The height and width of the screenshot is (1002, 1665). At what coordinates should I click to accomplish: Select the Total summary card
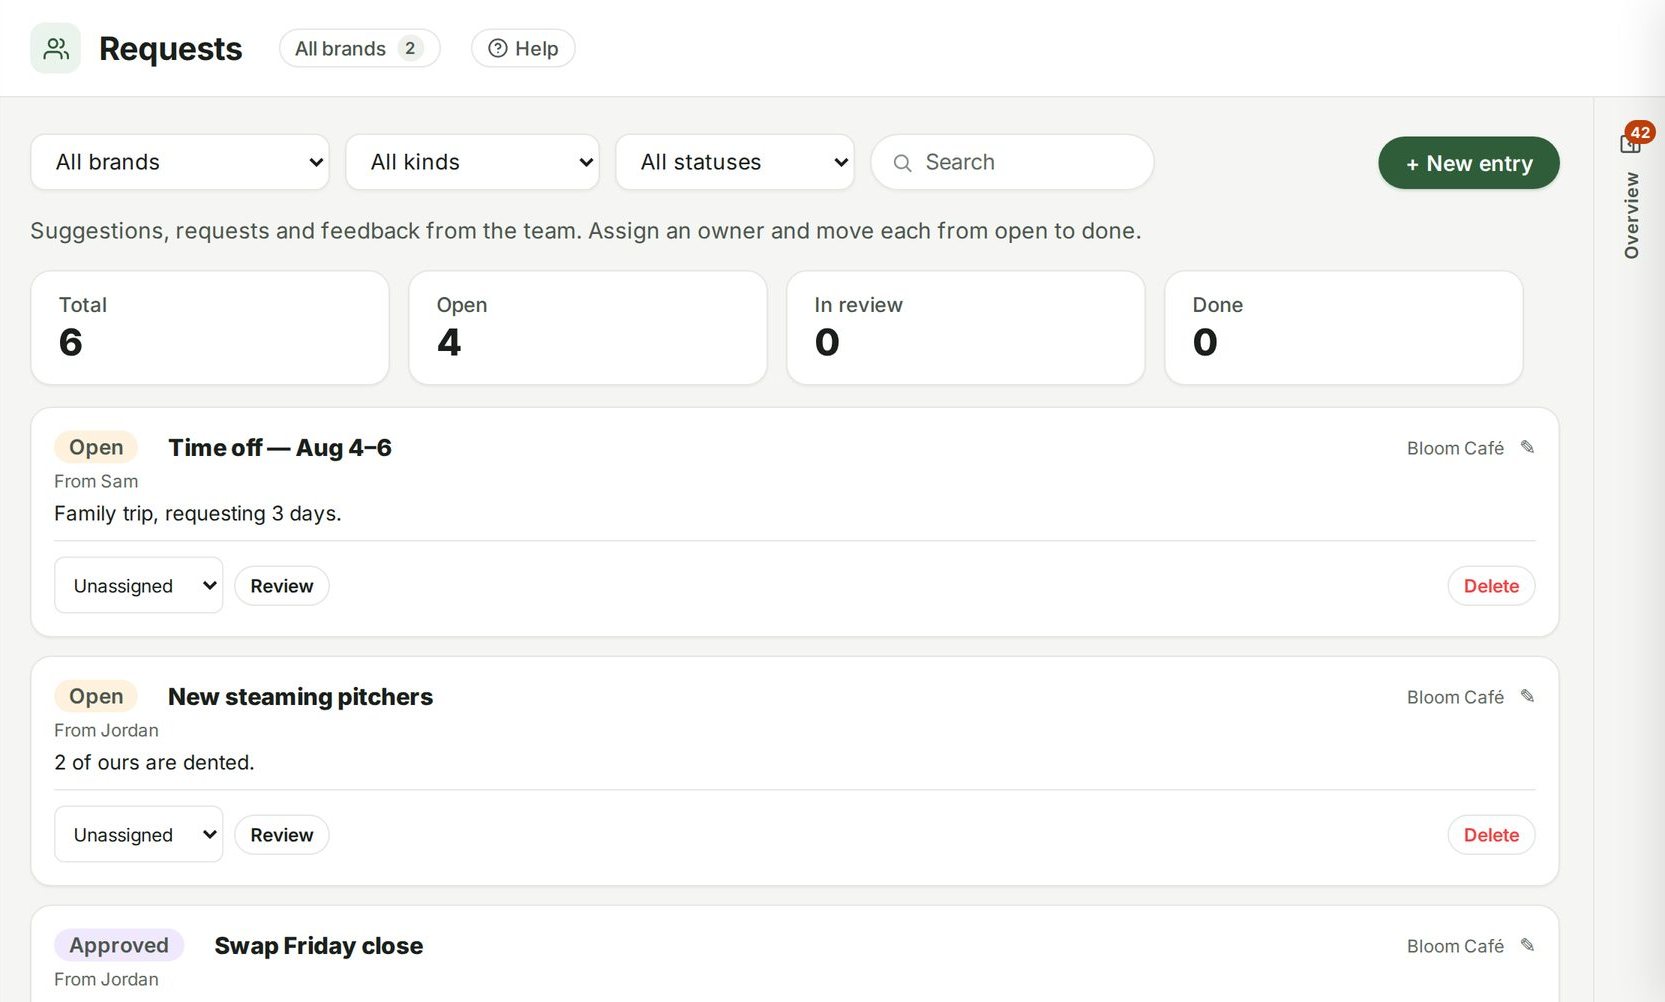tap(210, 328)
